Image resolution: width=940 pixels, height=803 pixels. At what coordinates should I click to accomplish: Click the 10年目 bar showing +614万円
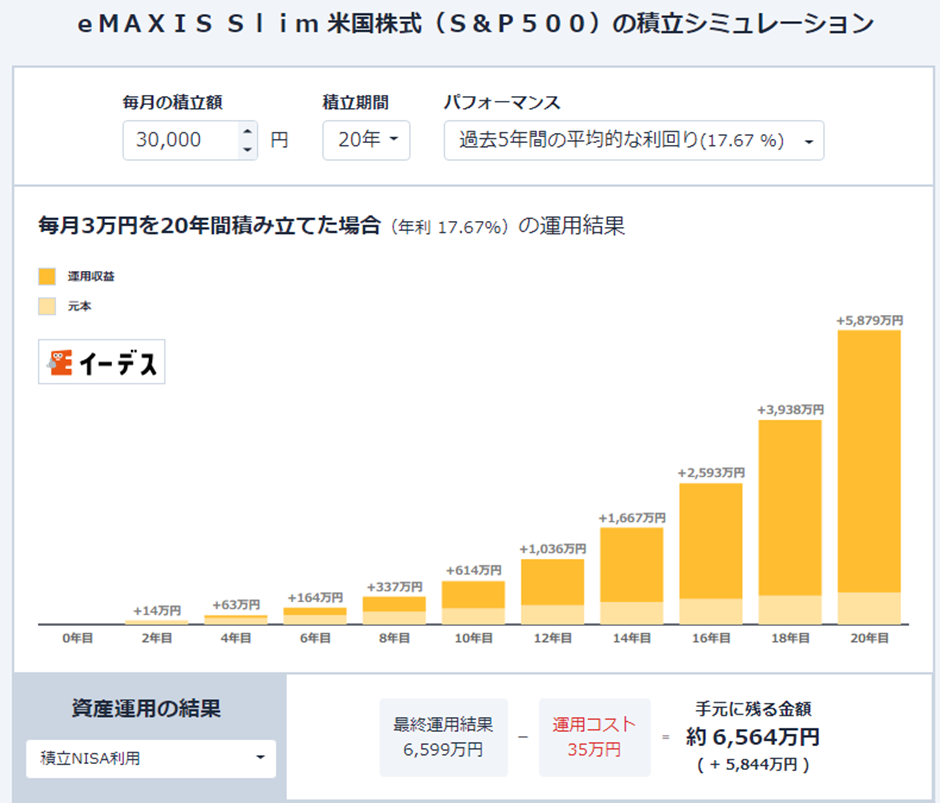pyautogui.click(x=473, y=602)
